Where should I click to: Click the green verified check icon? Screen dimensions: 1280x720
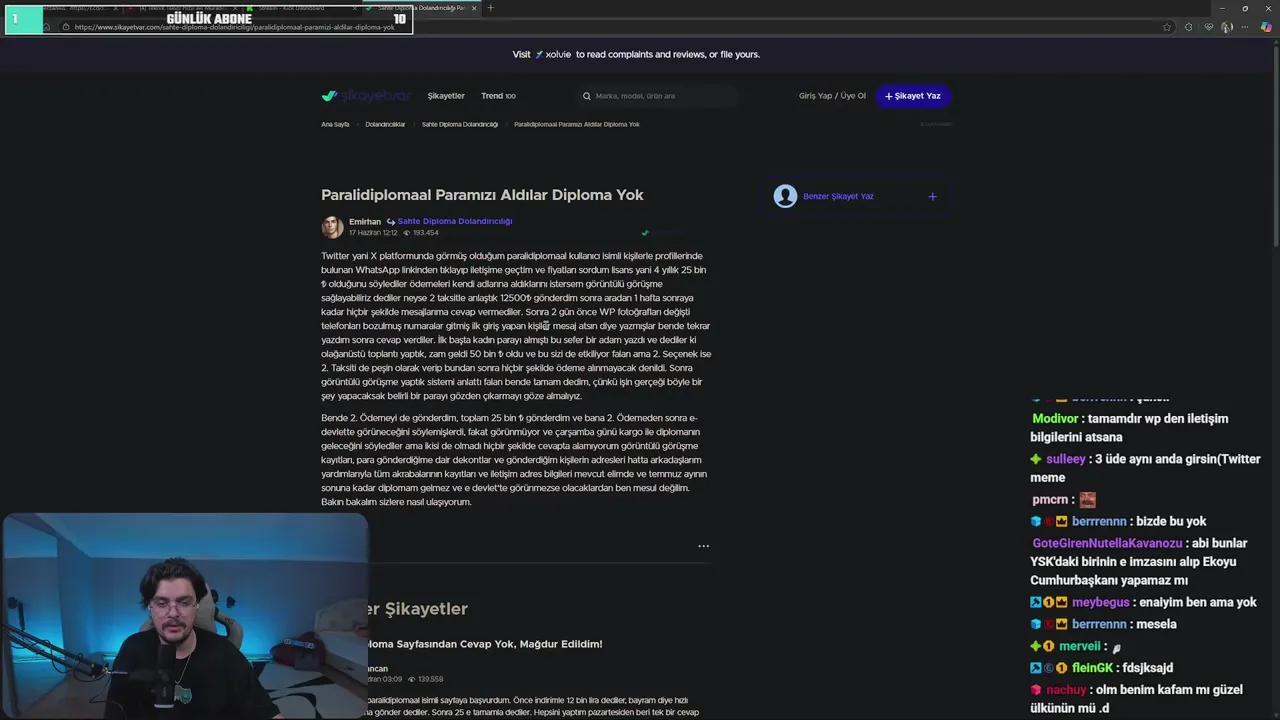pyautogui.click(x=645, y=233)
